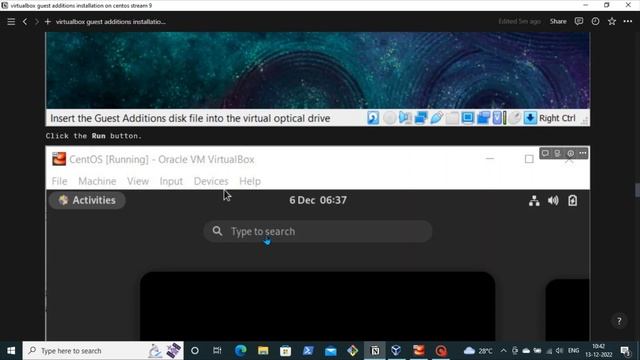Image resolution: width=640 pixels, height=360 pixels.
Task: Click the ENG language indicator in the tray
Action: click(x=573, y=351)
